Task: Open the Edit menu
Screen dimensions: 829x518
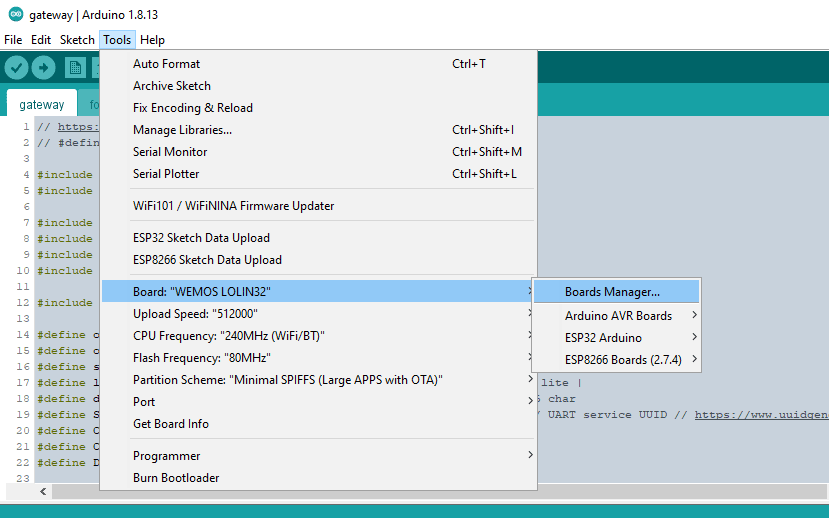Action: pyautogui.click(x=41, y=40)
